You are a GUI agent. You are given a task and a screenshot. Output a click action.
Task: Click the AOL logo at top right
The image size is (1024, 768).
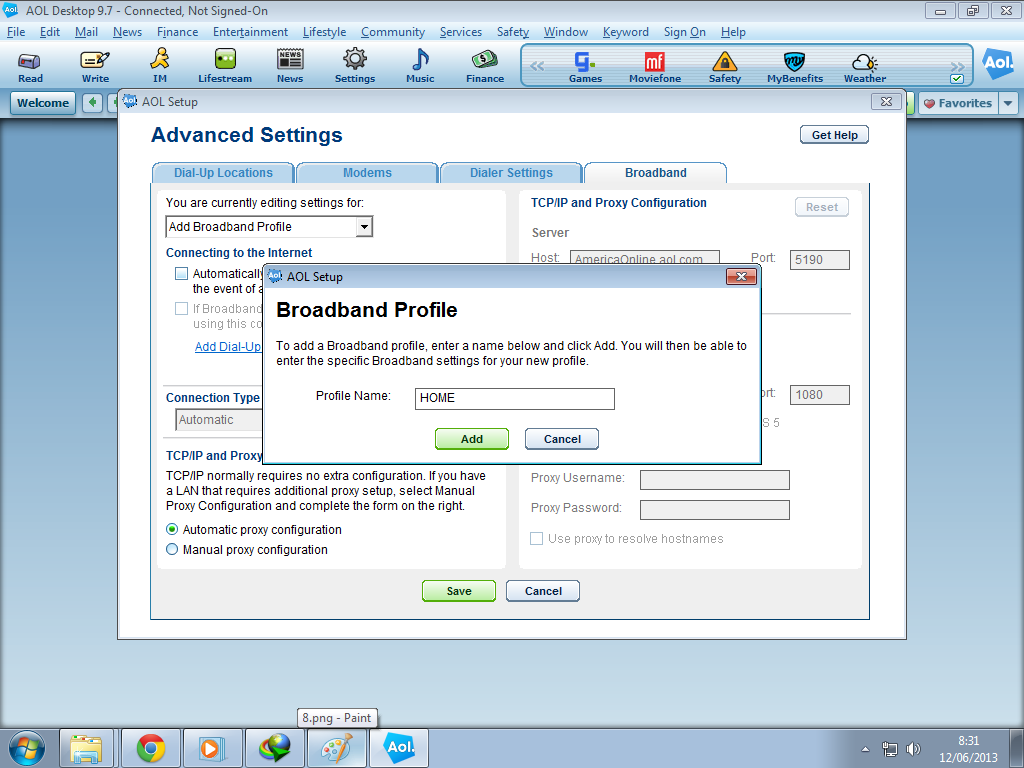pyautogui.click(x=998, y=63)
